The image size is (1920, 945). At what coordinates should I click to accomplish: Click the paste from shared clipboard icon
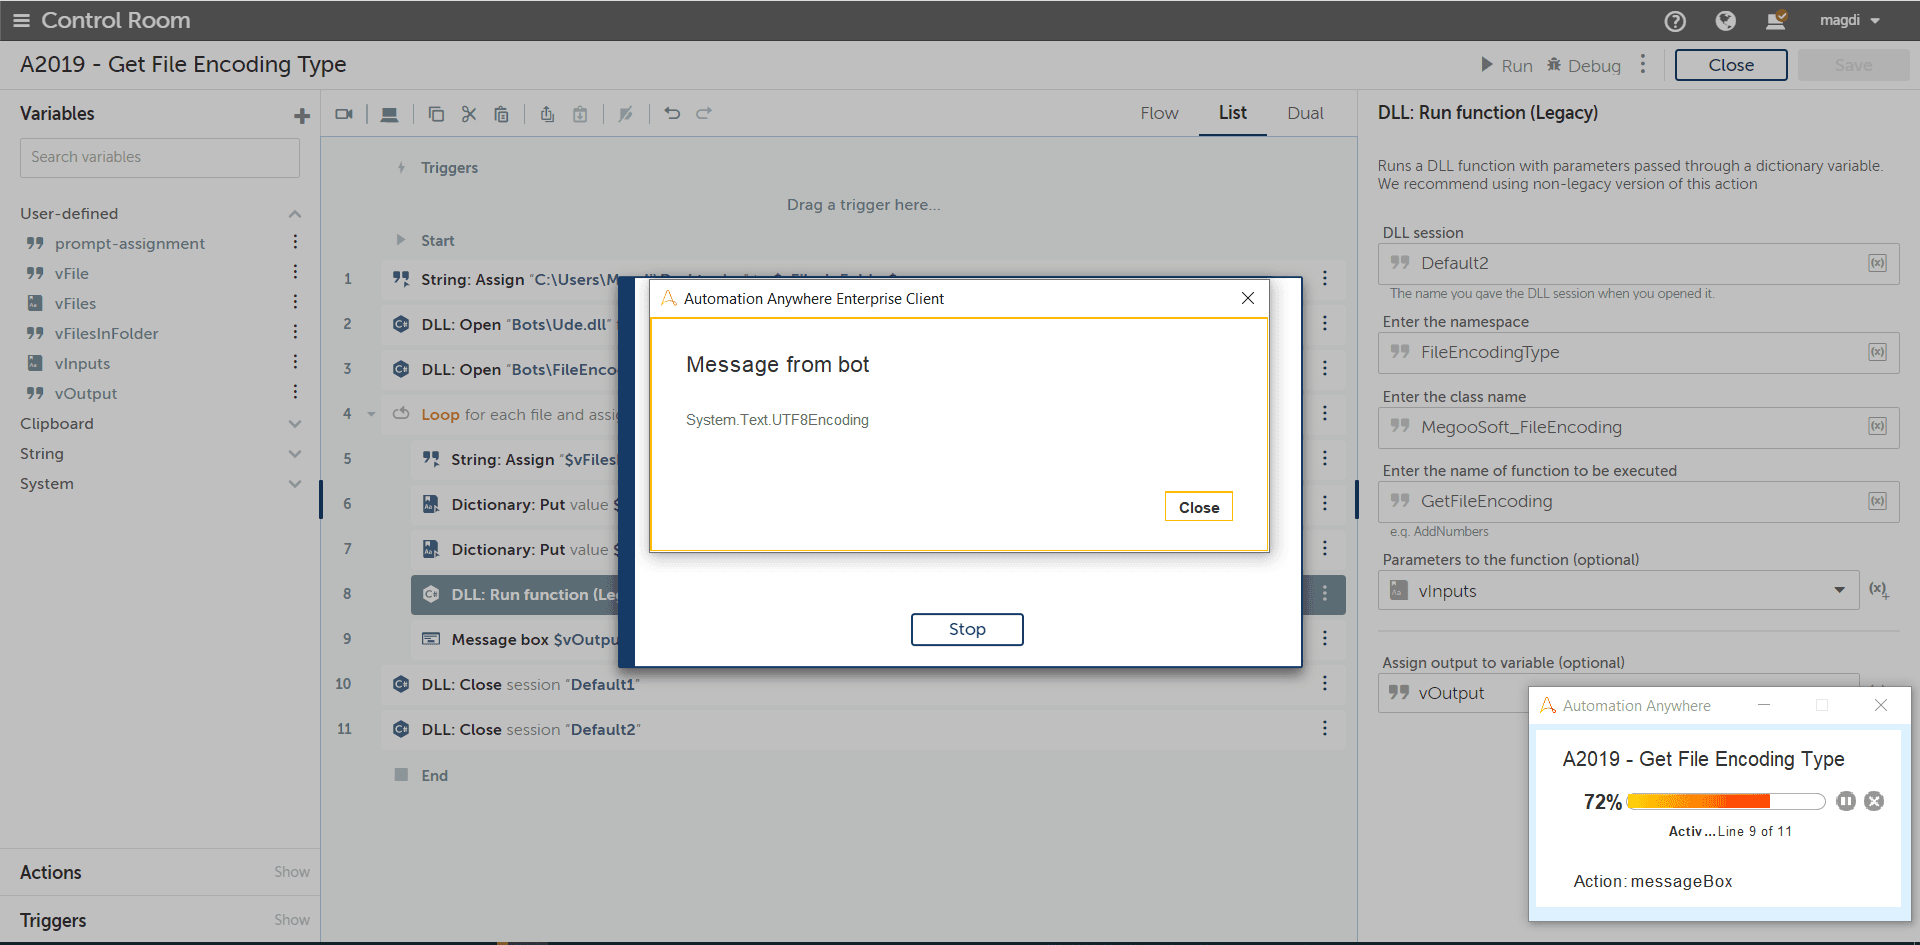580,114
